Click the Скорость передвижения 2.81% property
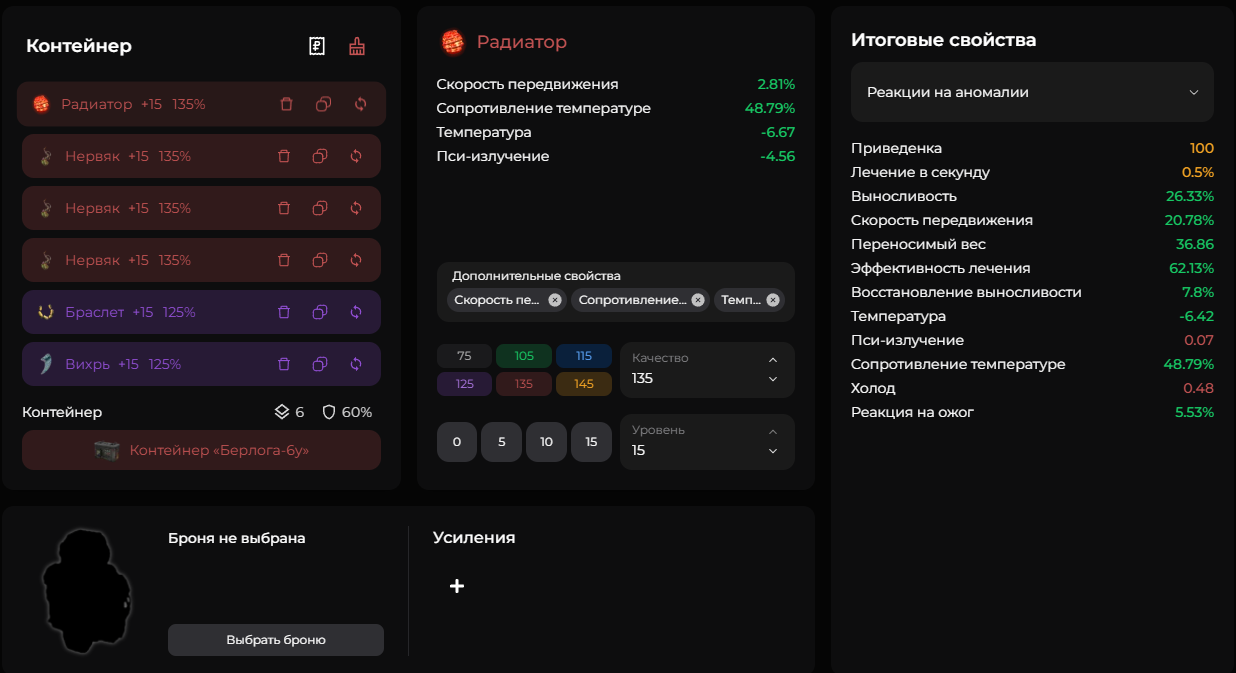 pos(616,84)
